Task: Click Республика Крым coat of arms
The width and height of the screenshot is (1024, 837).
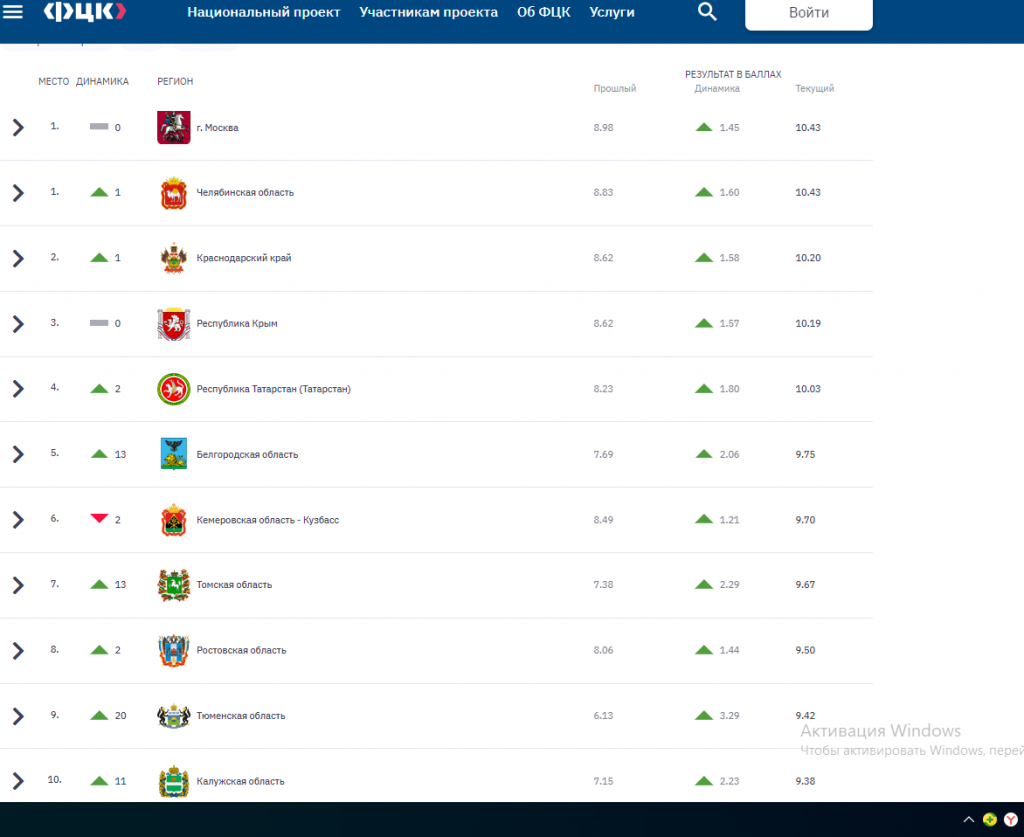Action: pos(174,324)
